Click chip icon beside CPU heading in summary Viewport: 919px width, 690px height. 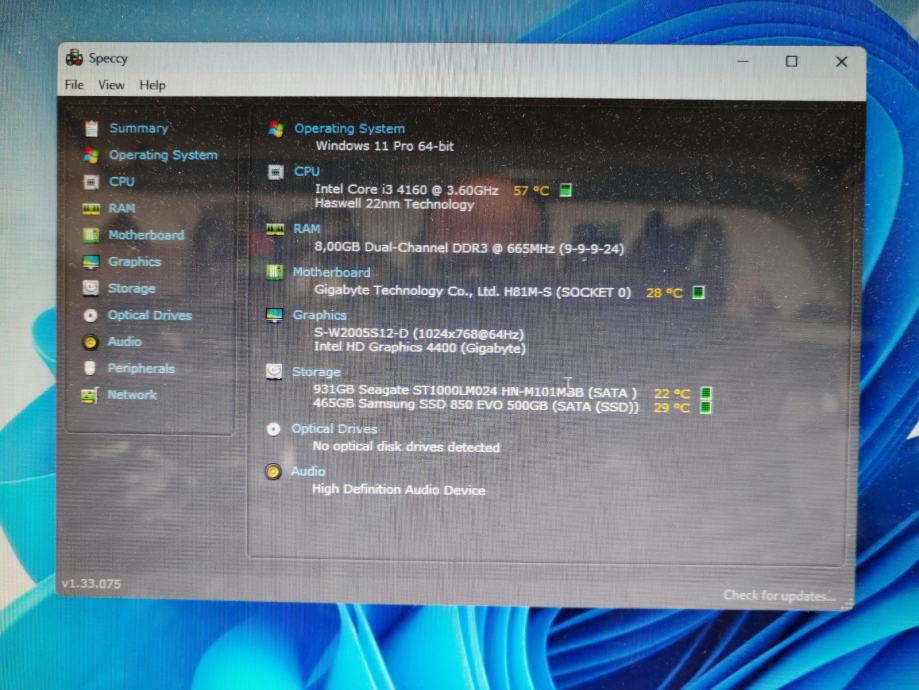point(275,172)
